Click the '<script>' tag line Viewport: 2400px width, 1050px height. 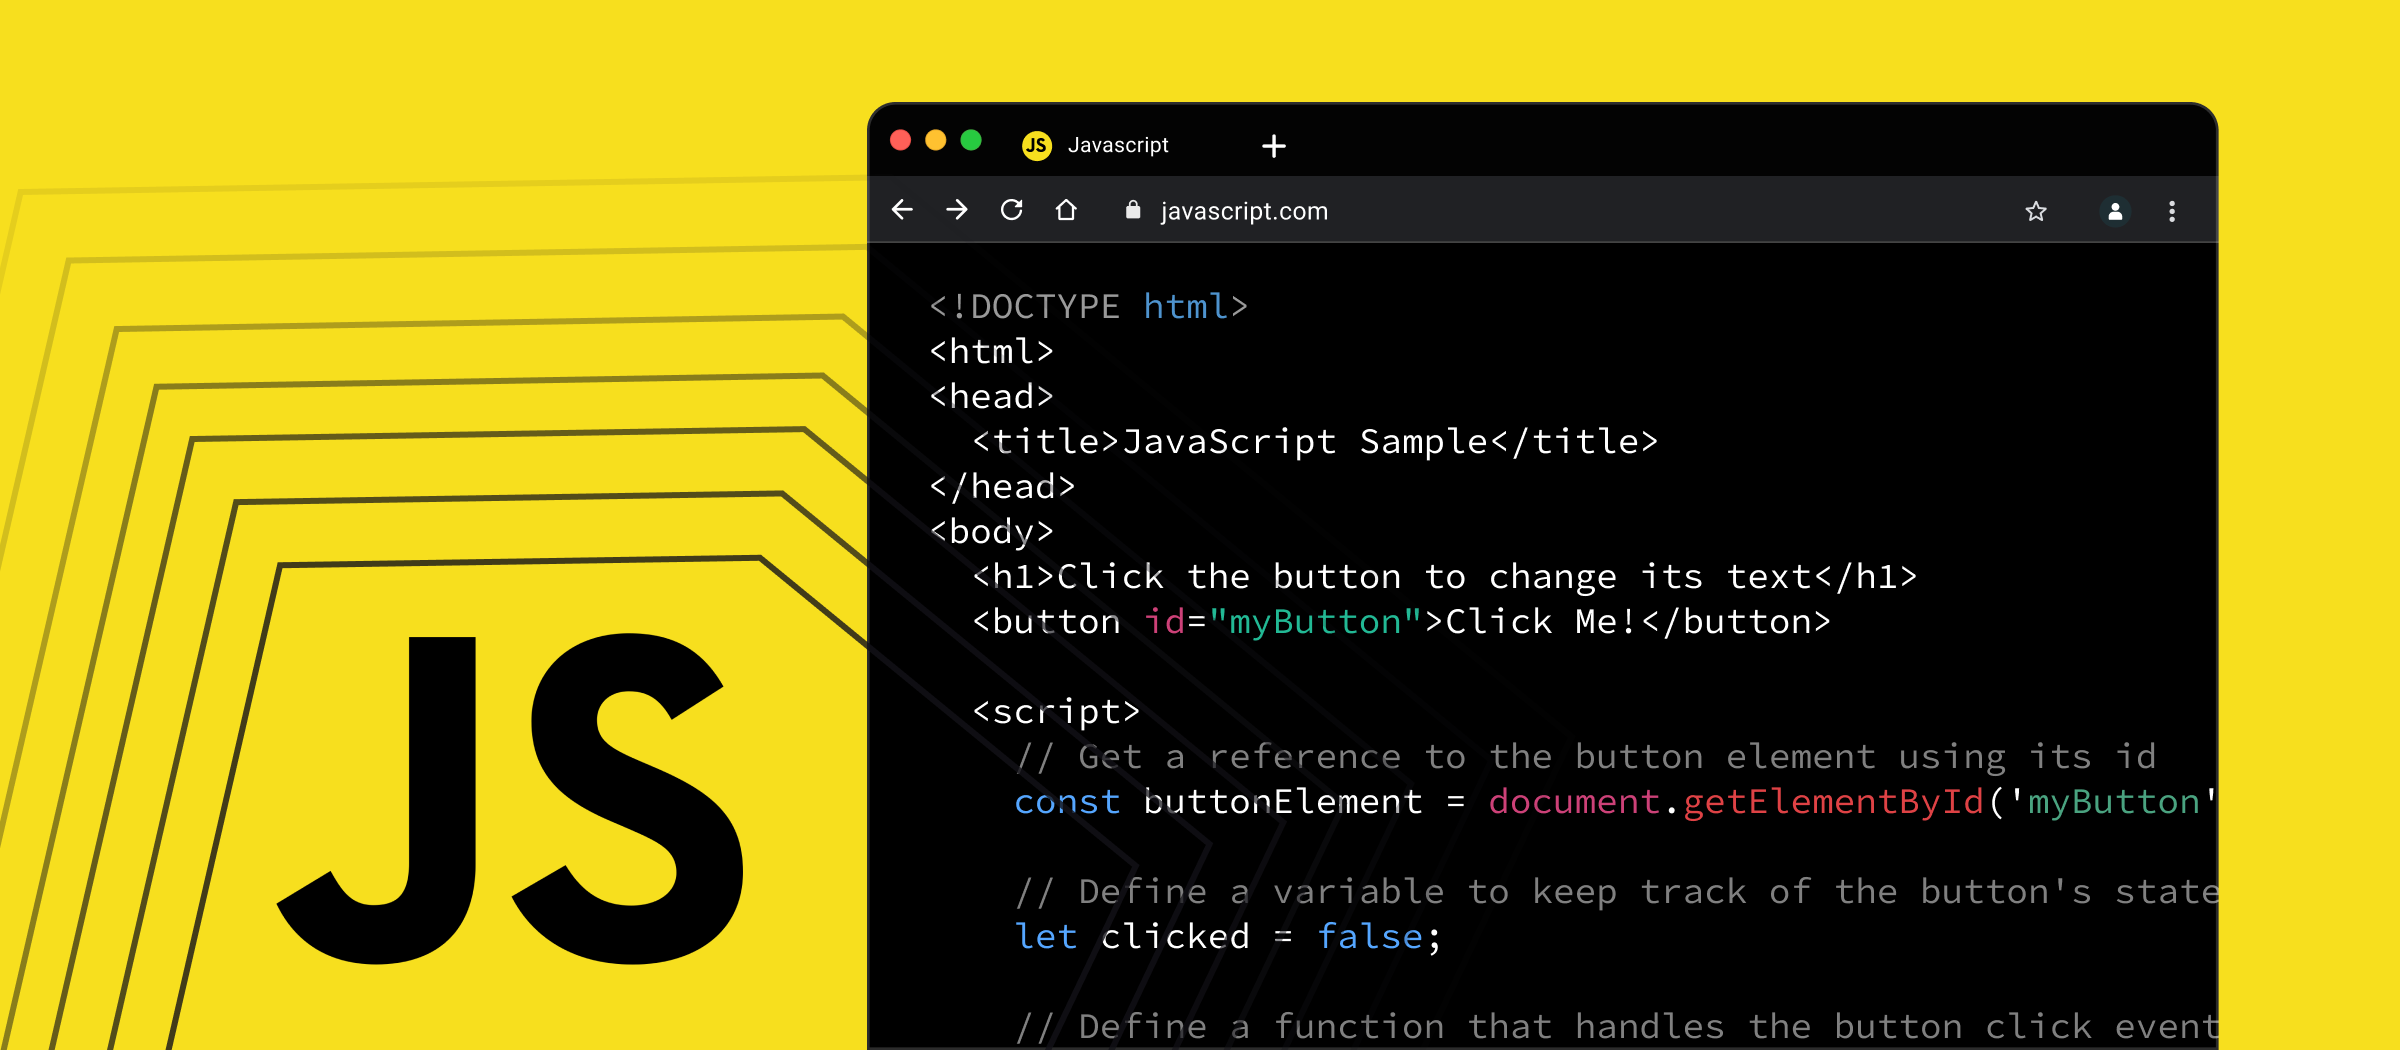[x=1056, y=712]
